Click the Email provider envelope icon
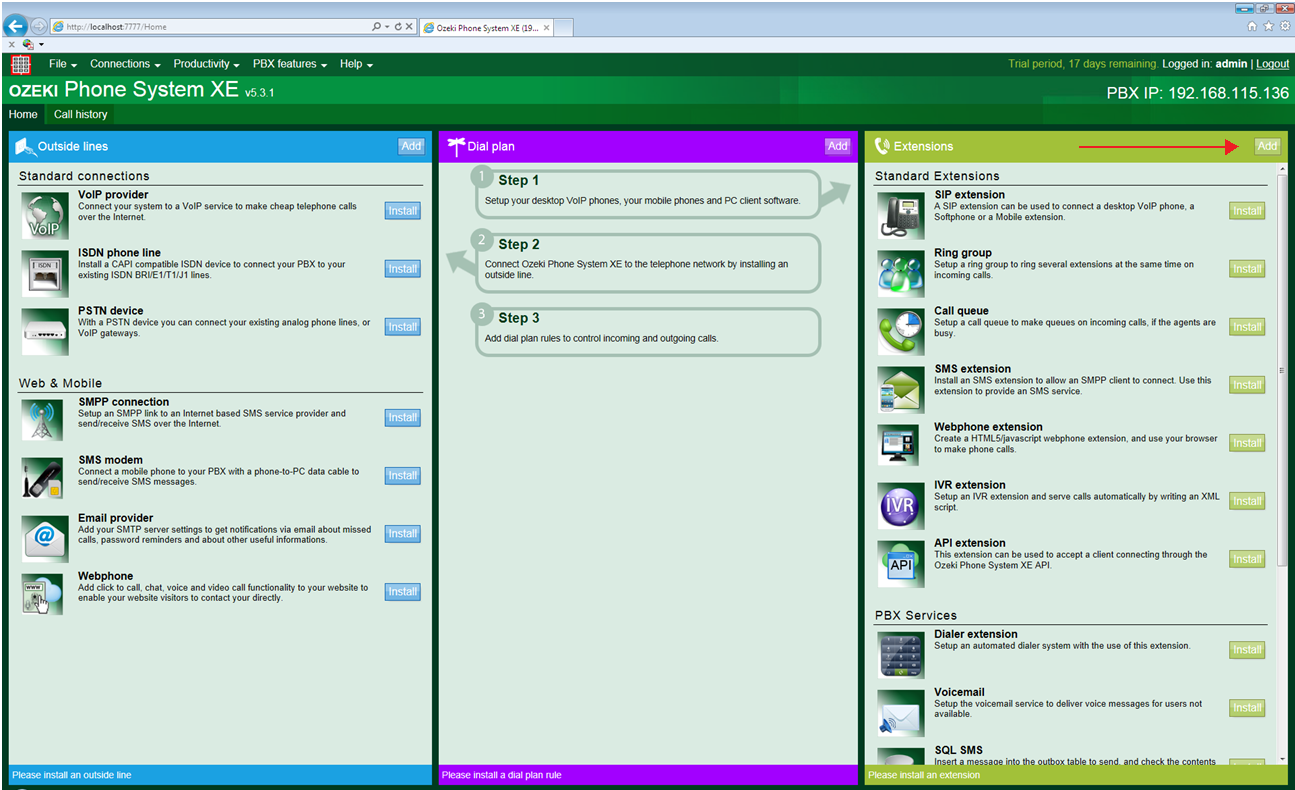 tap(45, 538)
